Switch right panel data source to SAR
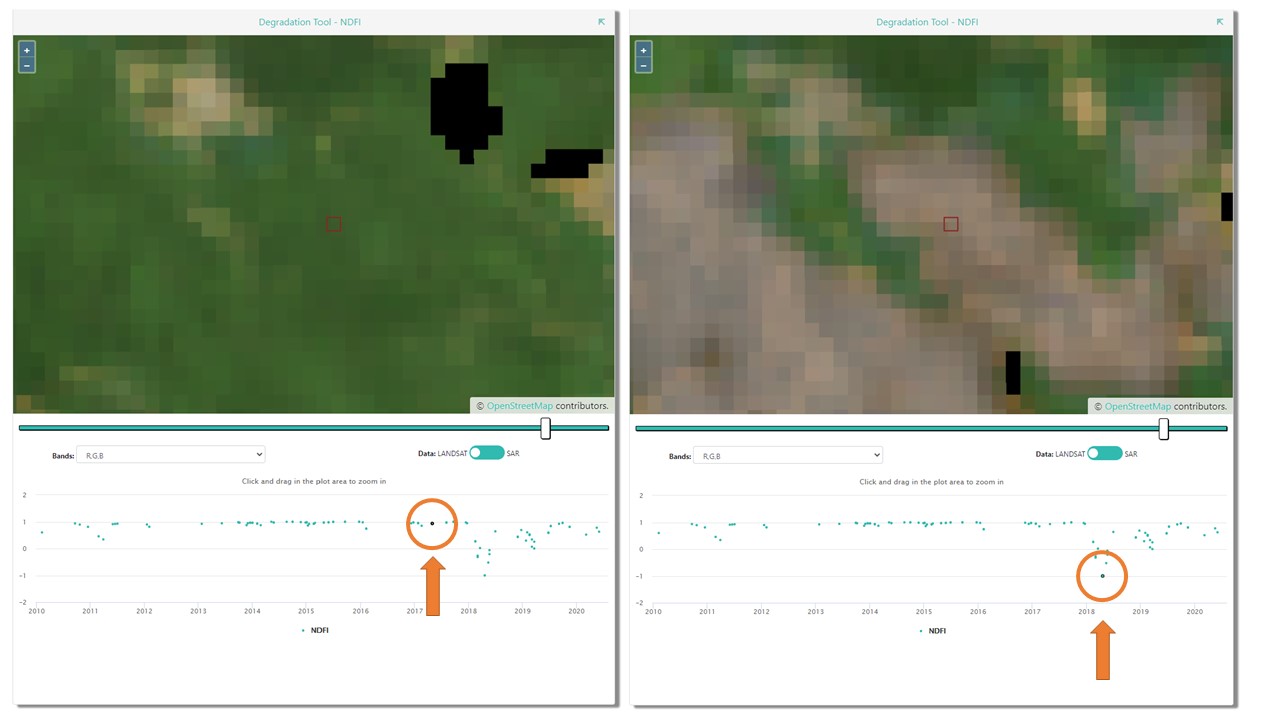 click(1105, 453)
